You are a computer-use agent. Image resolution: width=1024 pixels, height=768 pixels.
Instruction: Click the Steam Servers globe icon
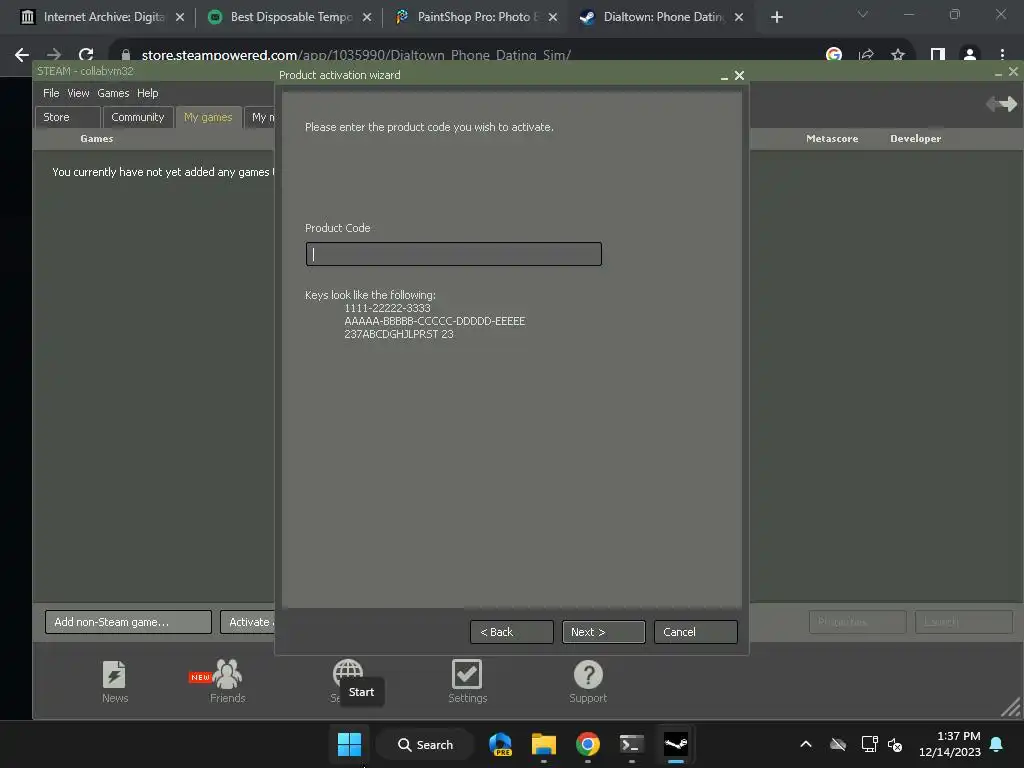click(347, 673)
